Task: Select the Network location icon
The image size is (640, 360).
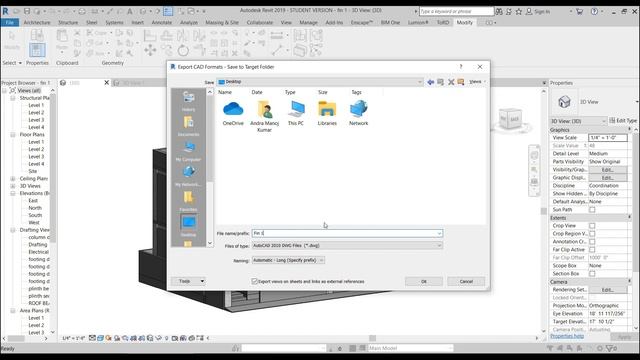Action: tap(358, 109)
